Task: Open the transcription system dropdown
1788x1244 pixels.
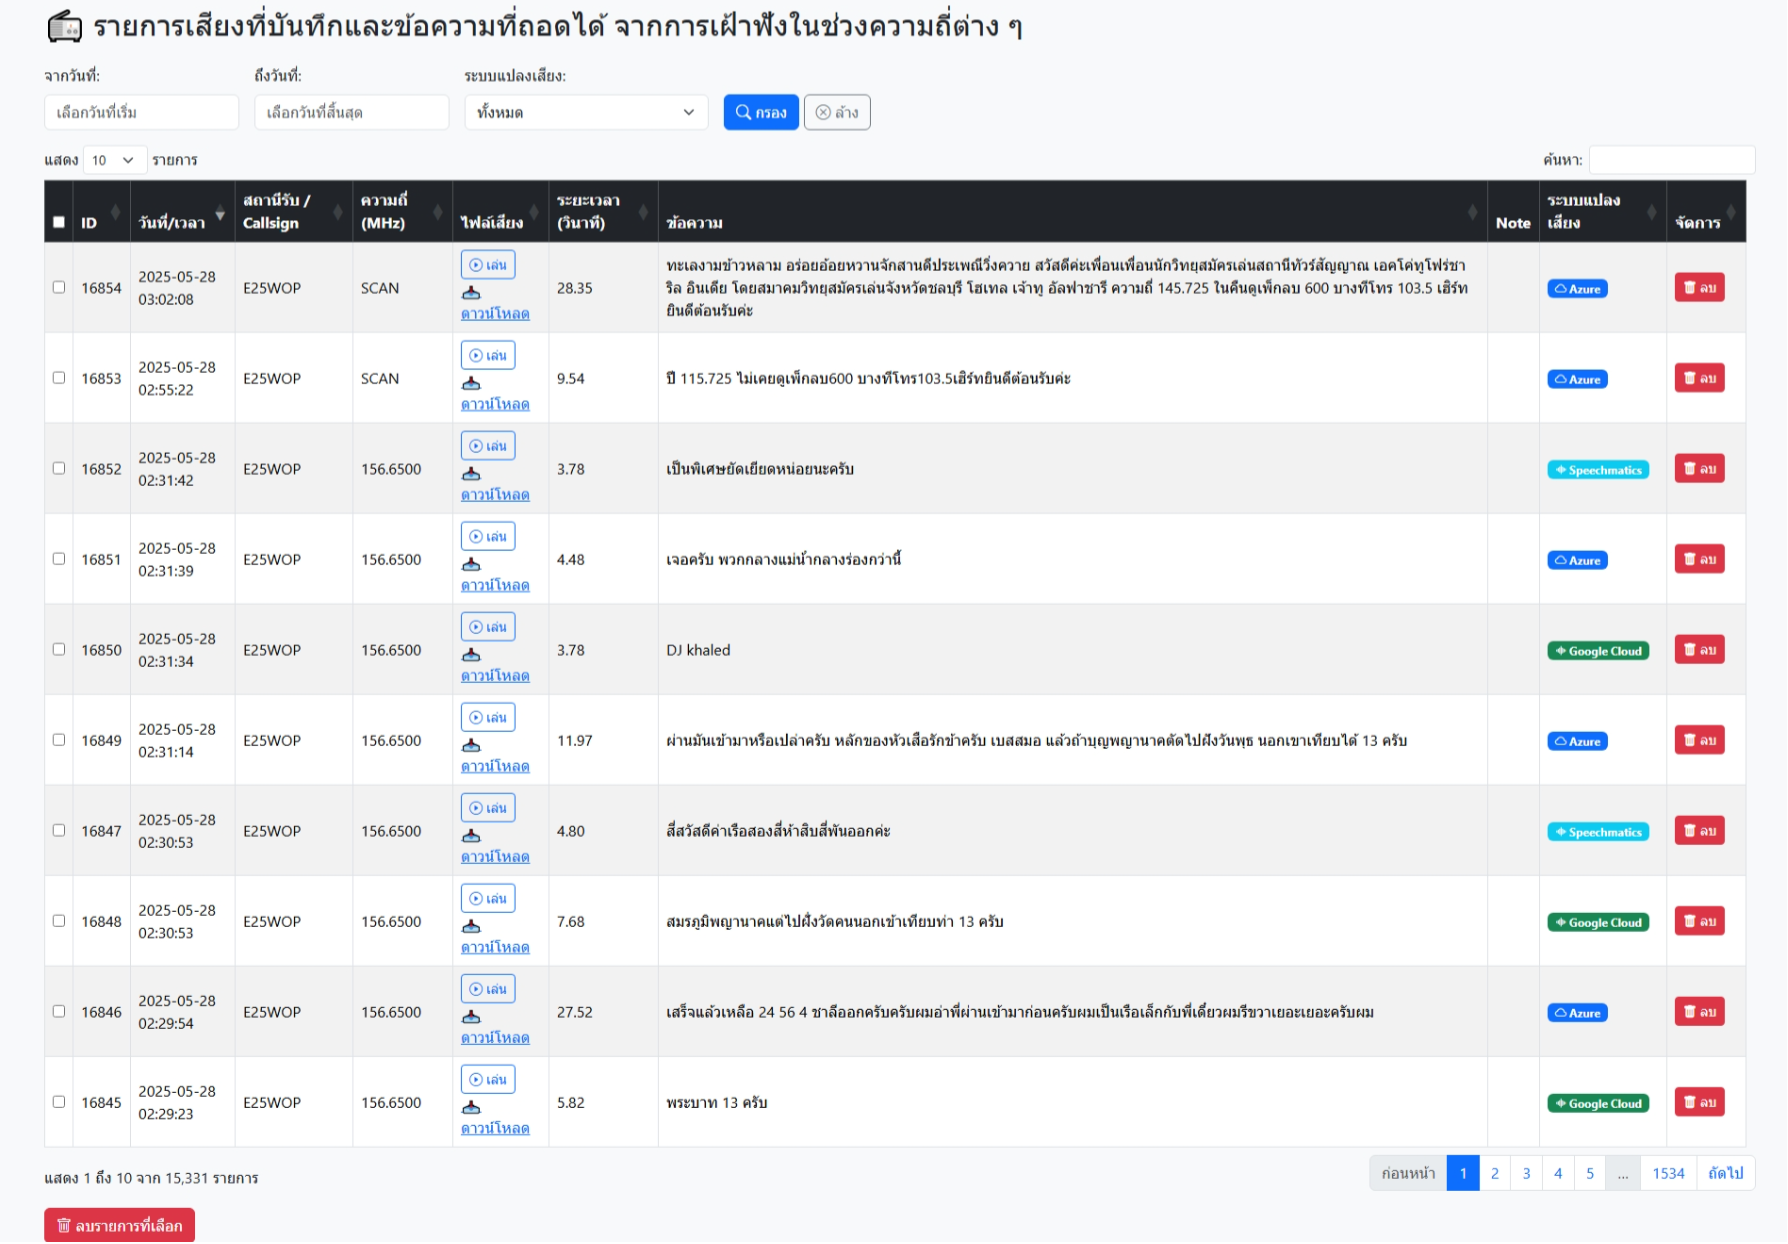Action: (x=586, y=113)
